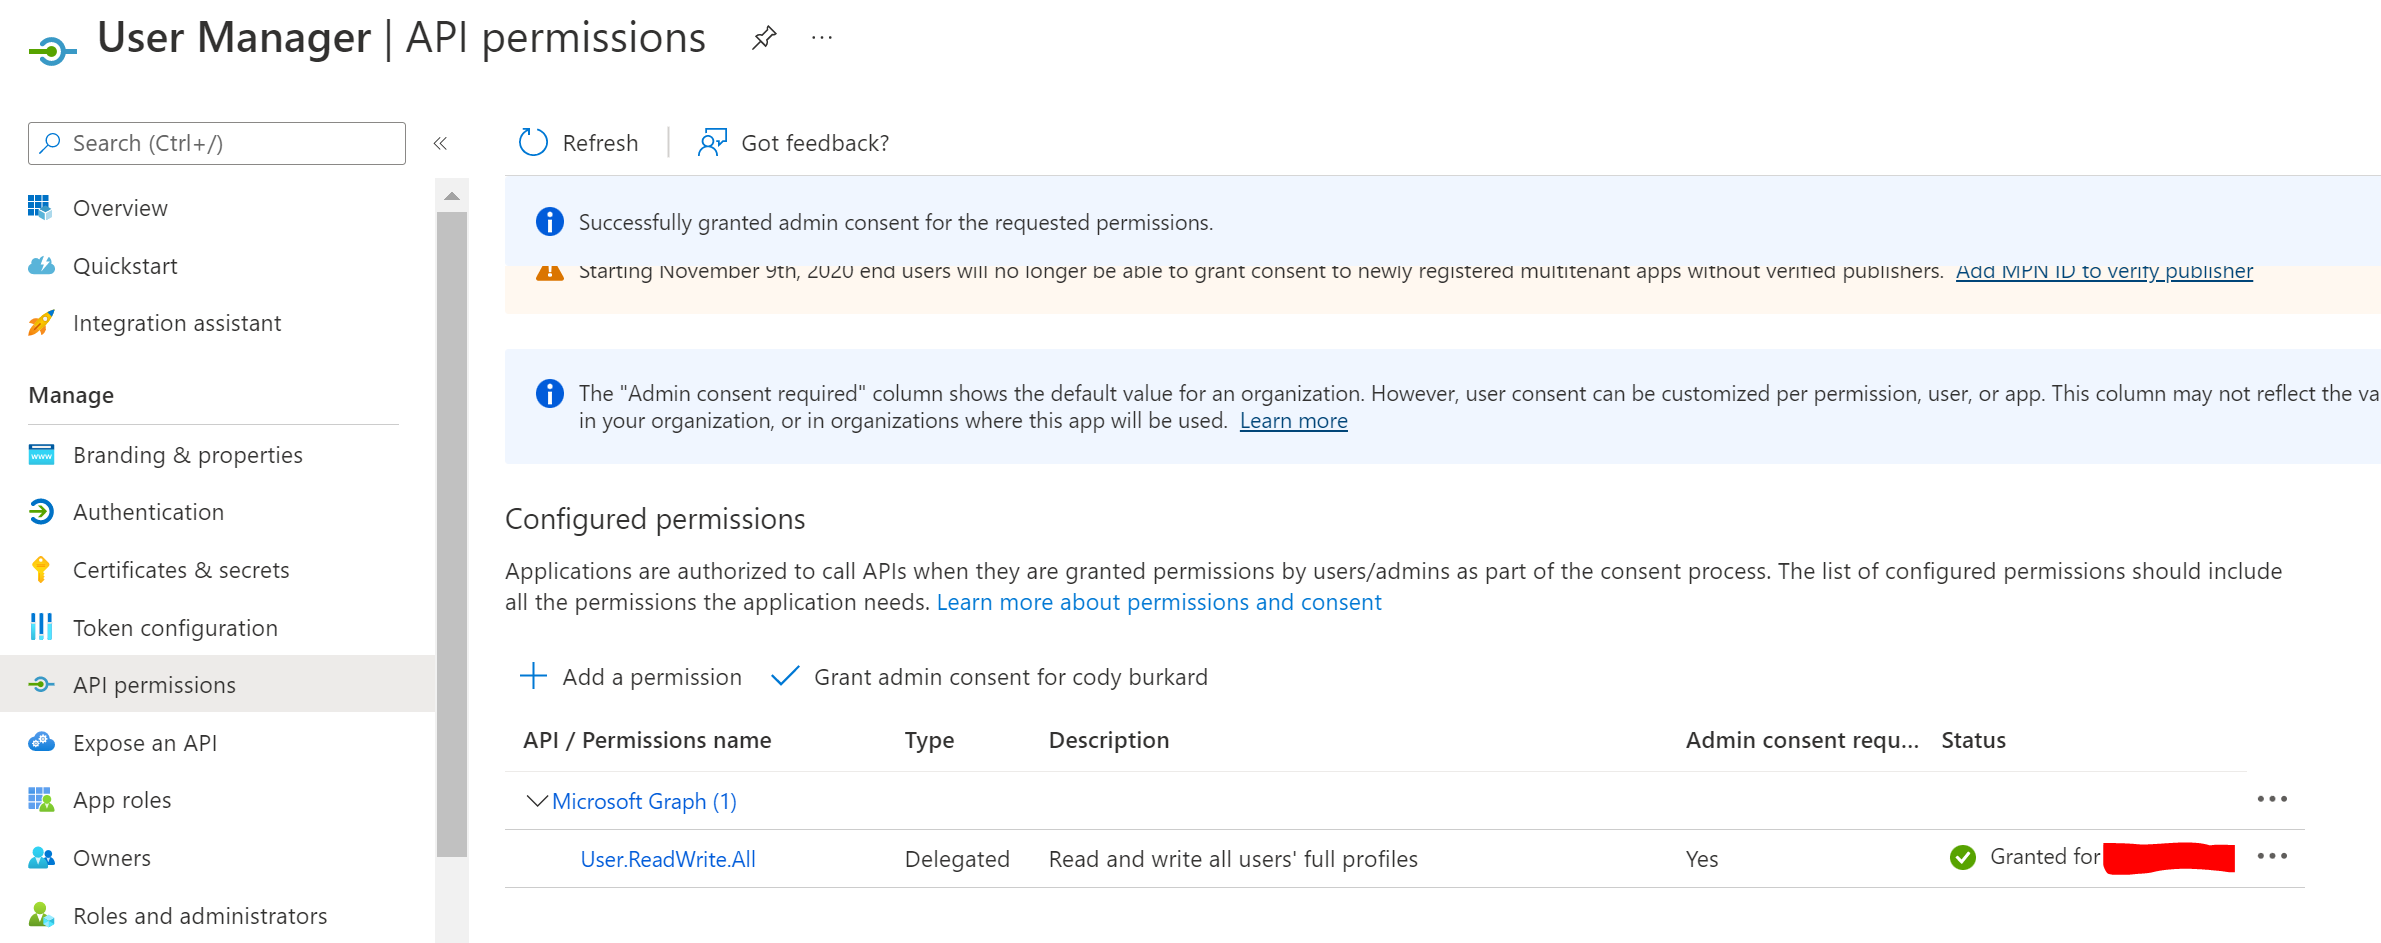Viewport: 2381px width, 943px height.
Task: Open ellipsis menu for User.ReadWrite.All row
Action: pos(2272,856)
